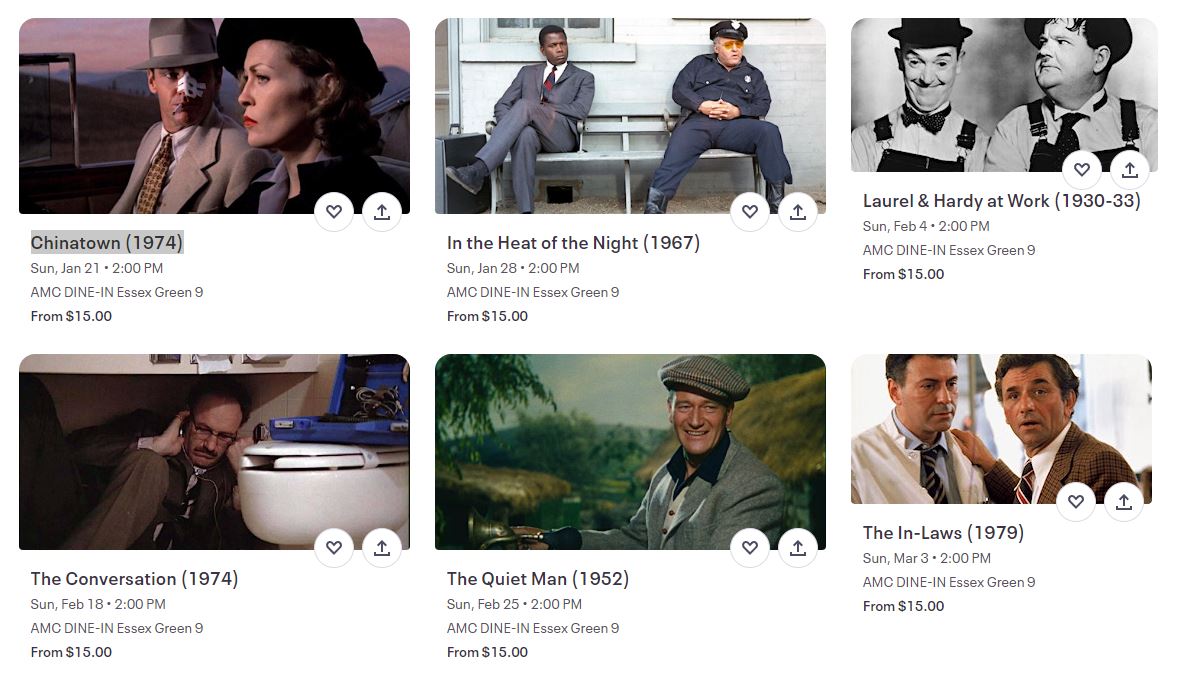This screenshot has height=673, width=1183.
Task: Save In the Heat of the Night to favorites
Action: (750, 212)
